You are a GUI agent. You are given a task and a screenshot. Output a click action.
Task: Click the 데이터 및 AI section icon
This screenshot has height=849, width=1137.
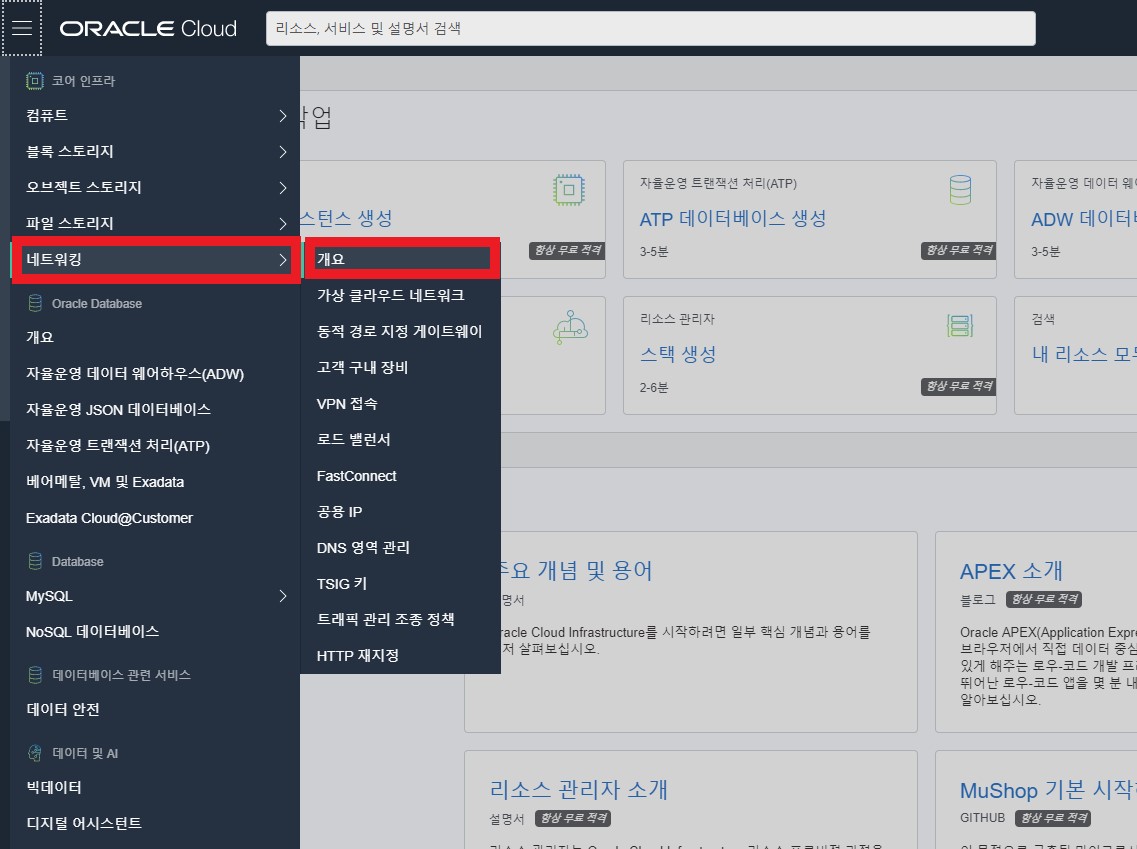click(x=35, y=753)
